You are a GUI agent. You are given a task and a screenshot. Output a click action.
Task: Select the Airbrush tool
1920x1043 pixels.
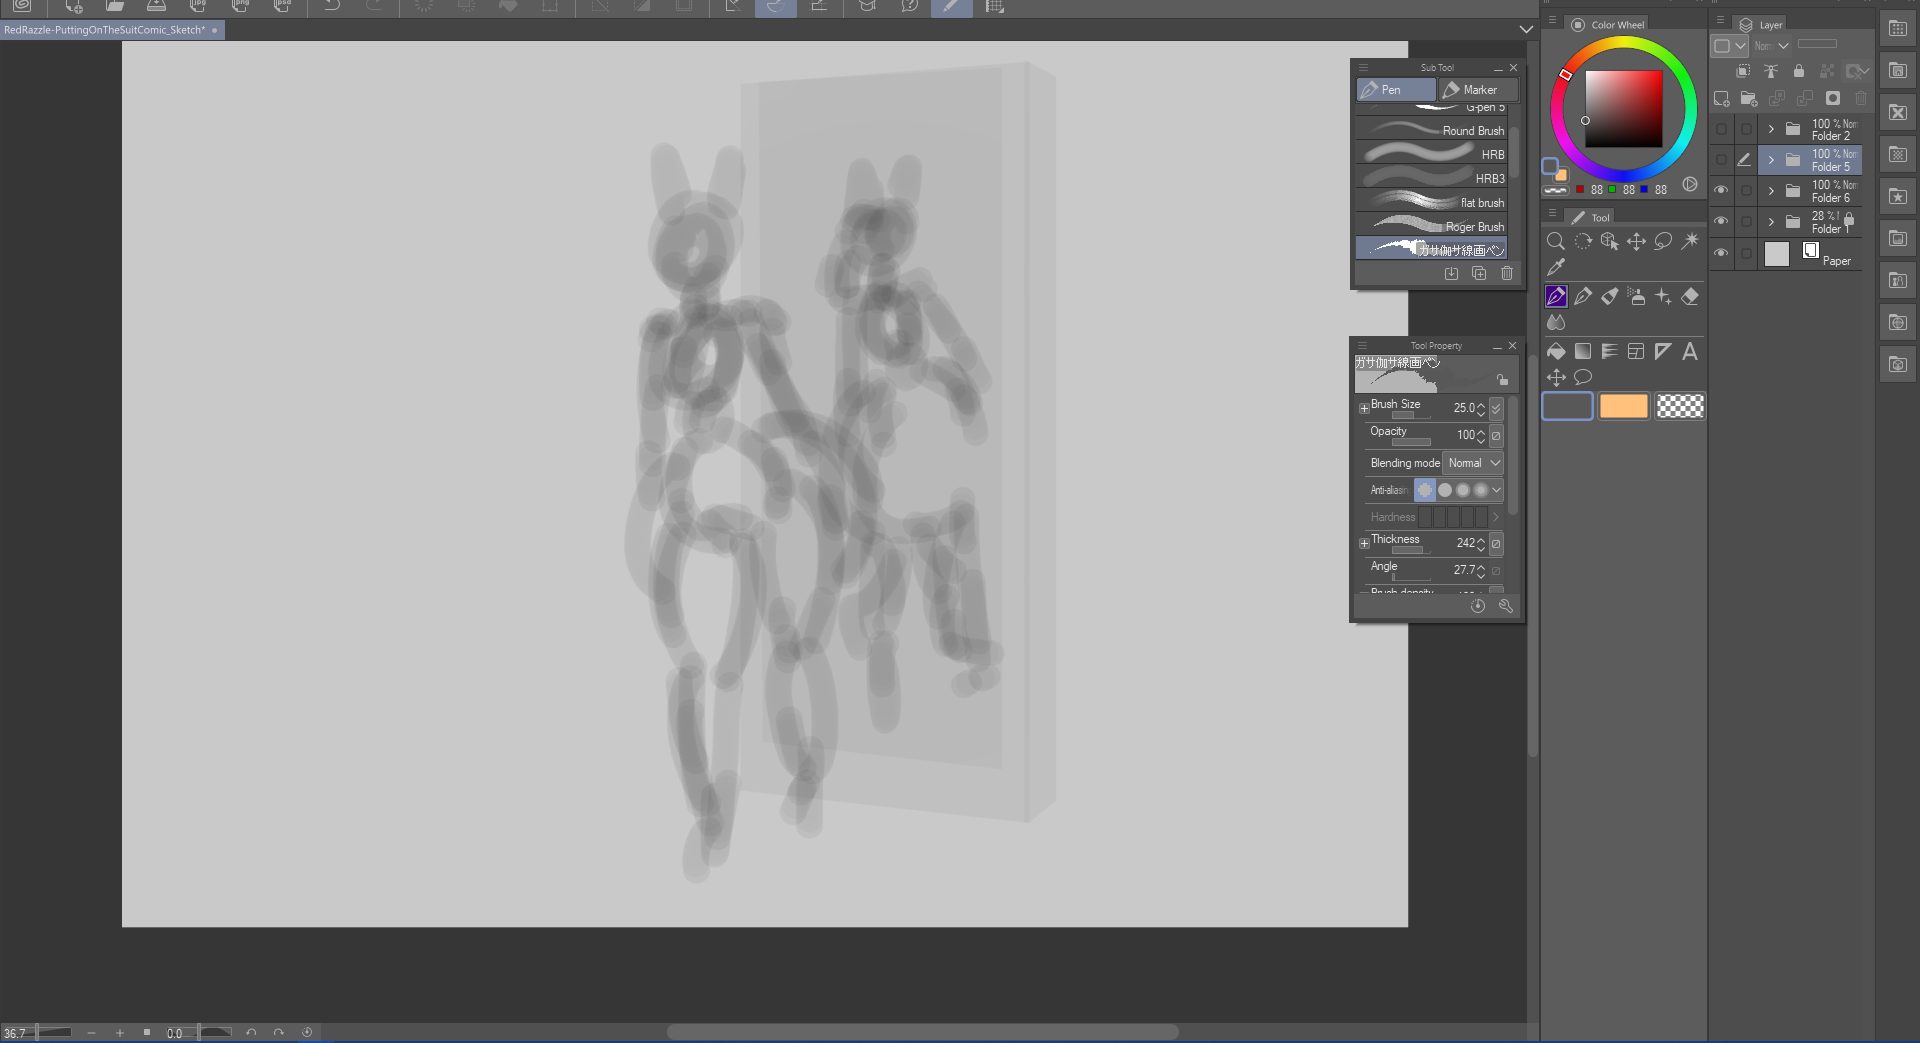(x=1636, y=296)
